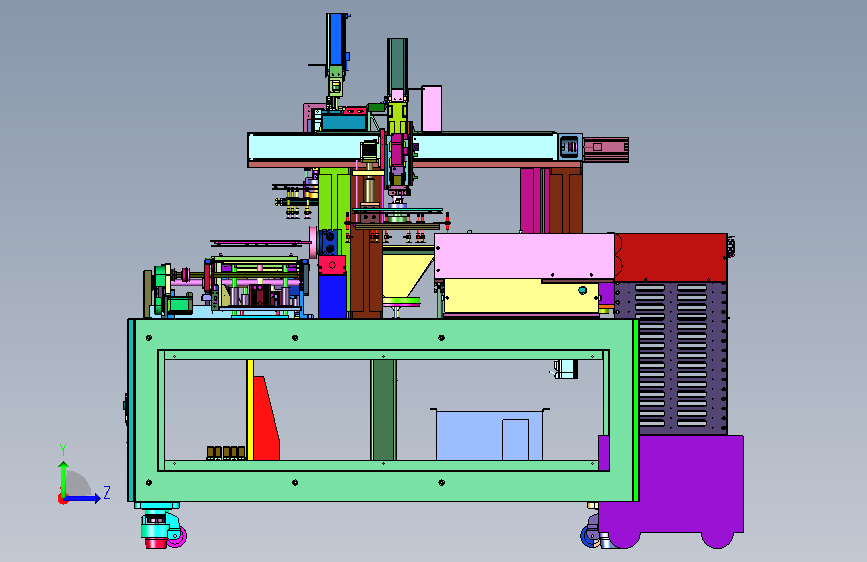Click the Y axis label on the triad
867x562 pixels.
pos(63,450)
